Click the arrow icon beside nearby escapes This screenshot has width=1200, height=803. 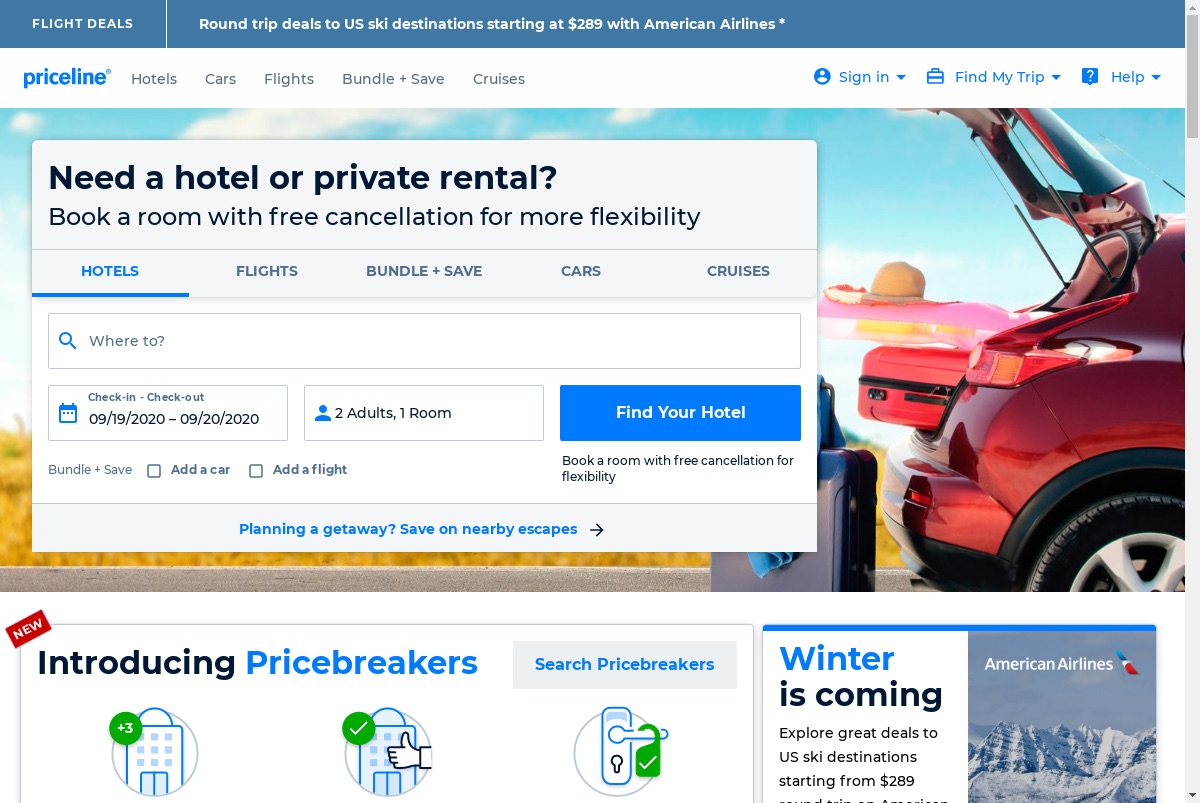(597, 530)
